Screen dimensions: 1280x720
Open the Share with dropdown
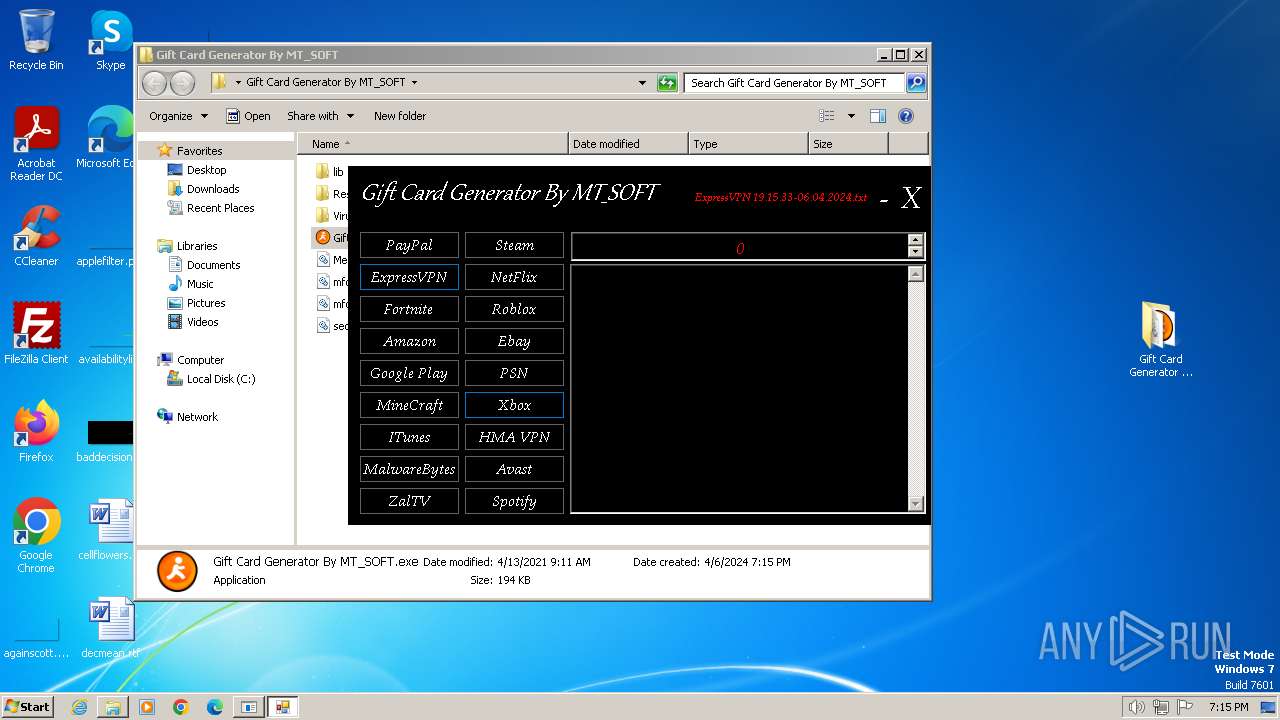[319, 116]
